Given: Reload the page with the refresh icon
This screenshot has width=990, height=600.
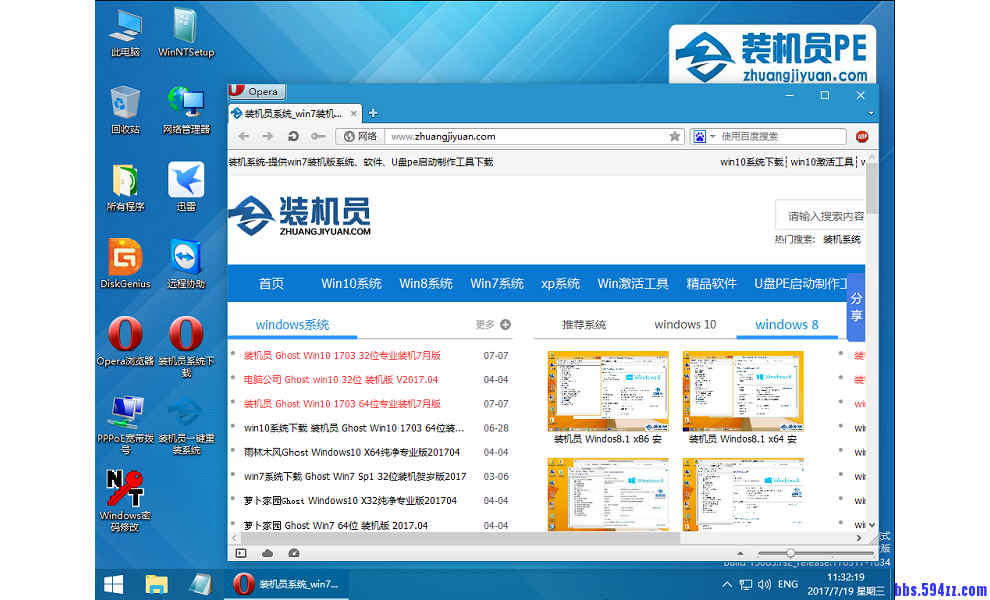Looking at the screenshot, I should tap(293, 137).
